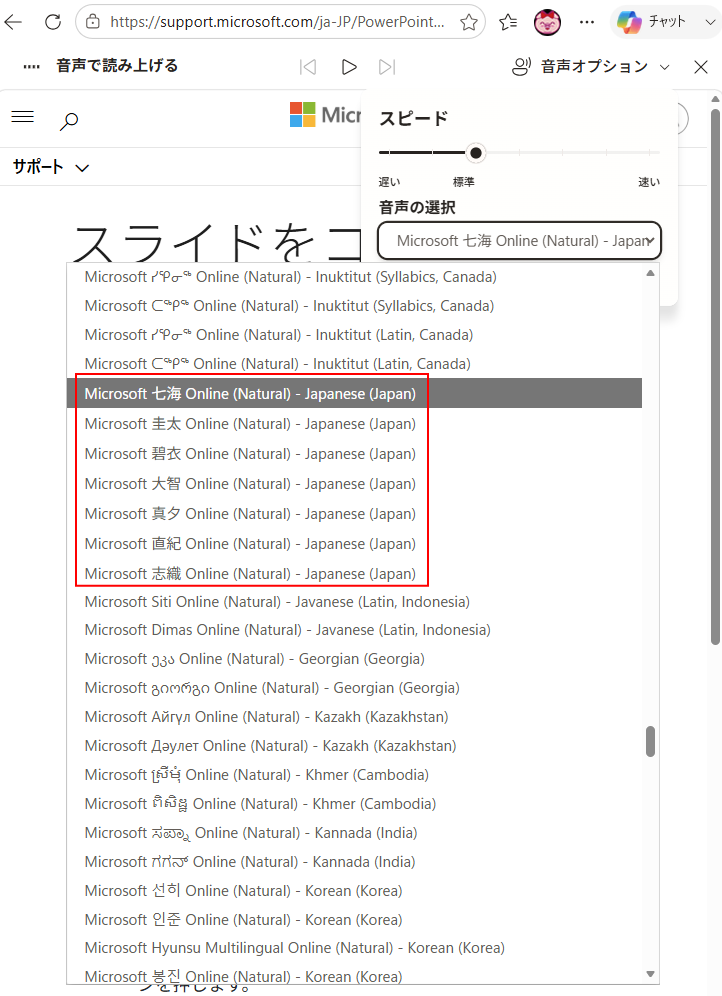Click the page vertical scrollbar thumb
This screenshot has width=722, height=996.
715,377
